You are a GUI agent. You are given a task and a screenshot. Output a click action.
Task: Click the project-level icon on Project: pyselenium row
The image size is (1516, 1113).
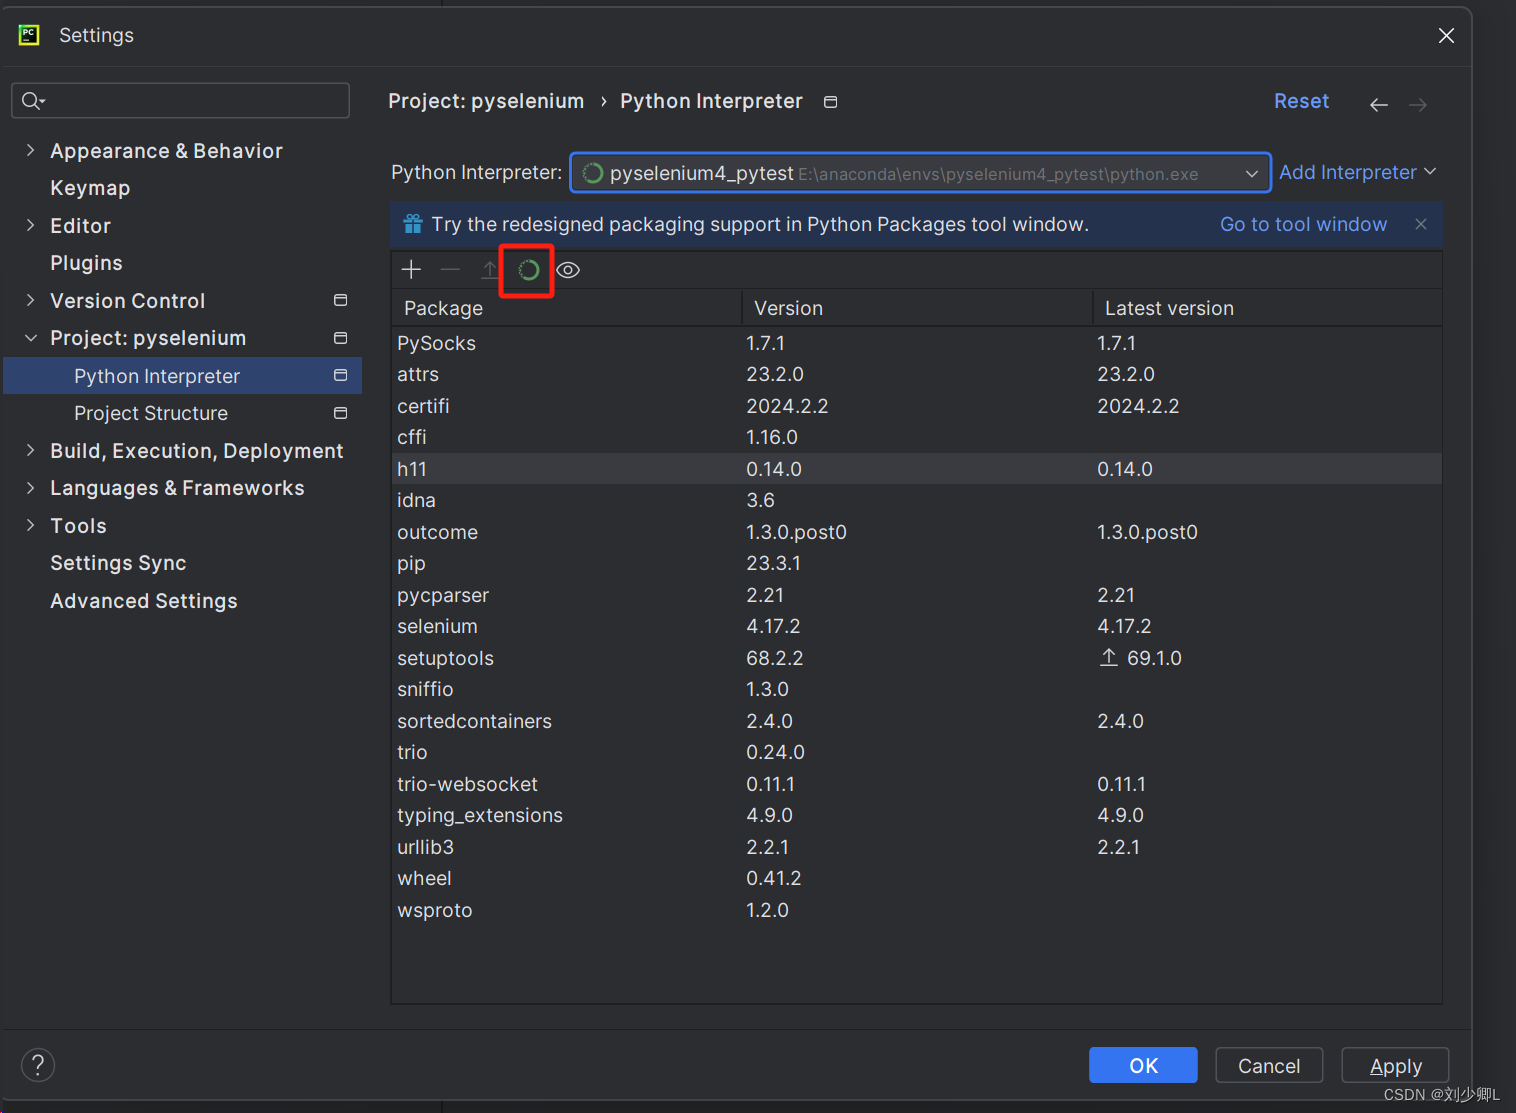pyautogui.click(x=340, y=338)
